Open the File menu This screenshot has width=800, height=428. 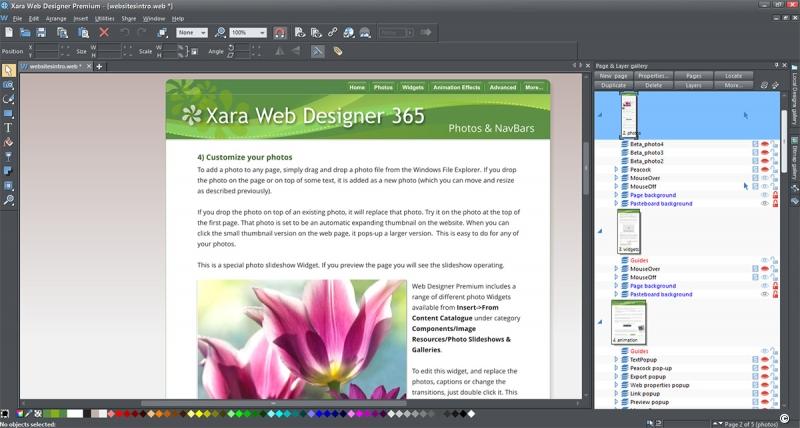[17, 18]
